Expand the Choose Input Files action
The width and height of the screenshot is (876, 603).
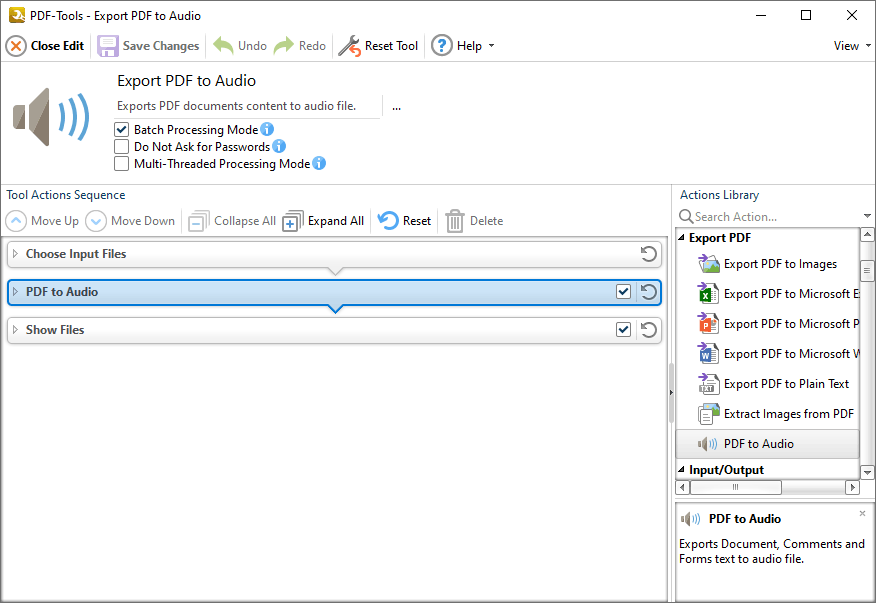tap(16, 254)
